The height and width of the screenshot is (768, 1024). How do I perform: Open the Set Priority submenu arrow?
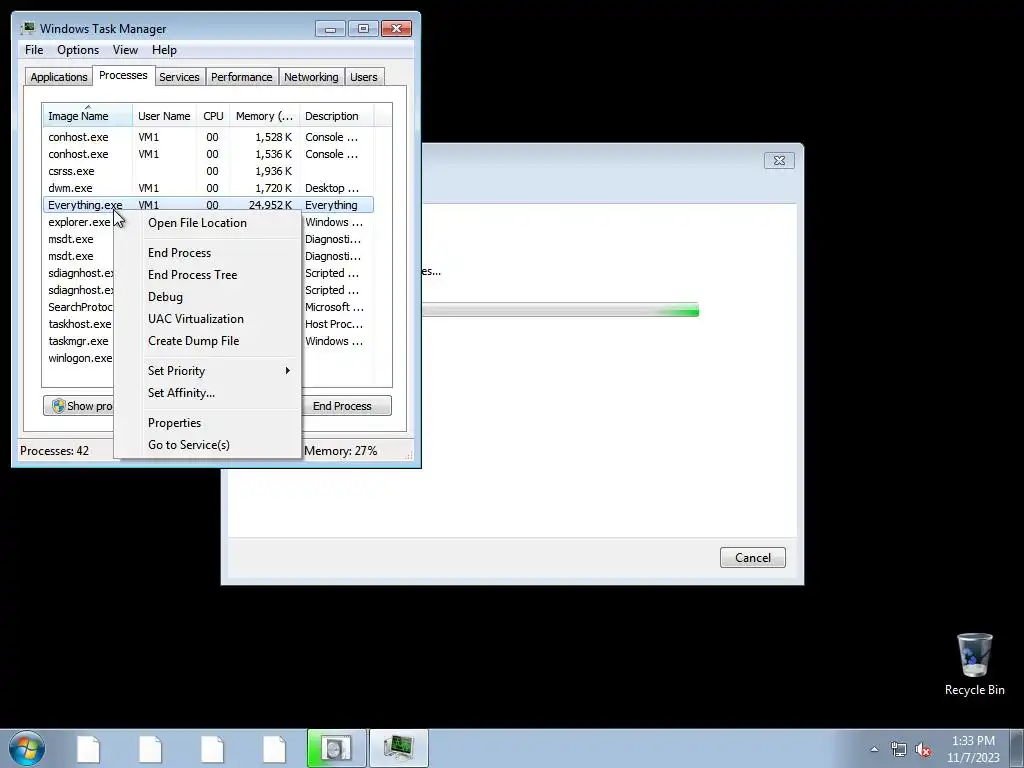coord(287,370)
